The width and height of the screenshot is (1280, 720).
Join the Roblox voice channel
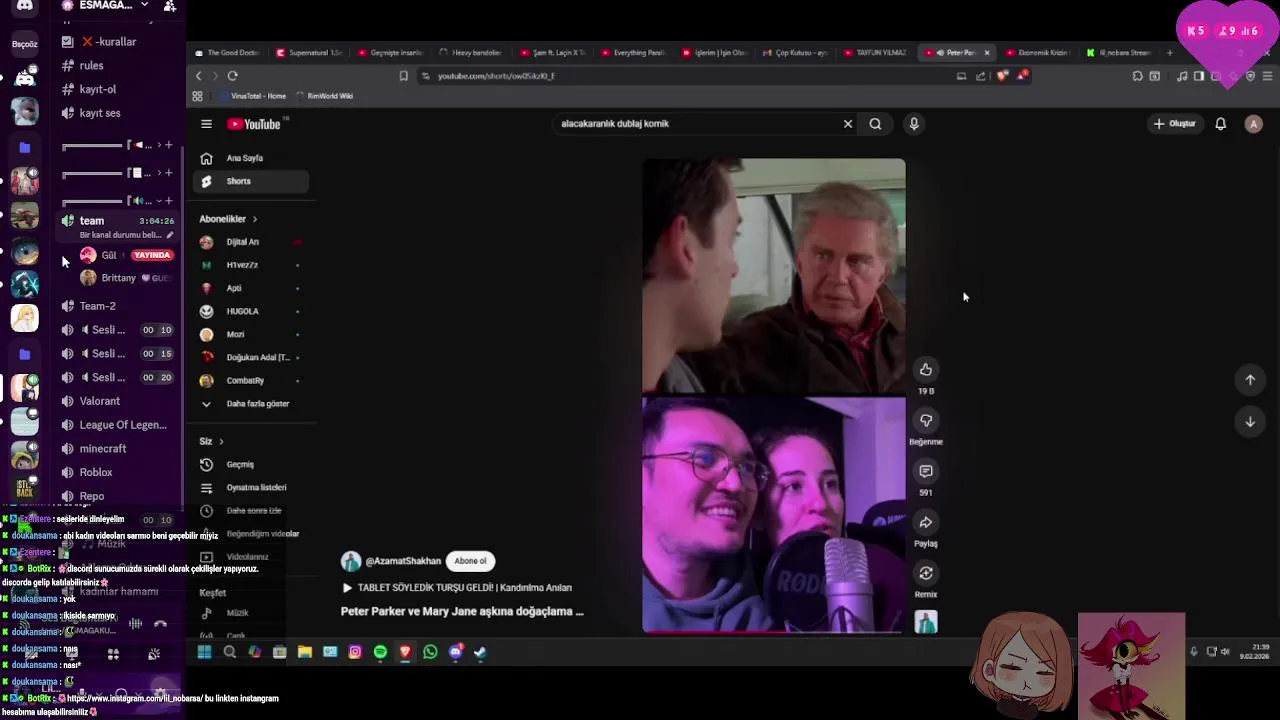pyautogui.click(x=117, y=472)
